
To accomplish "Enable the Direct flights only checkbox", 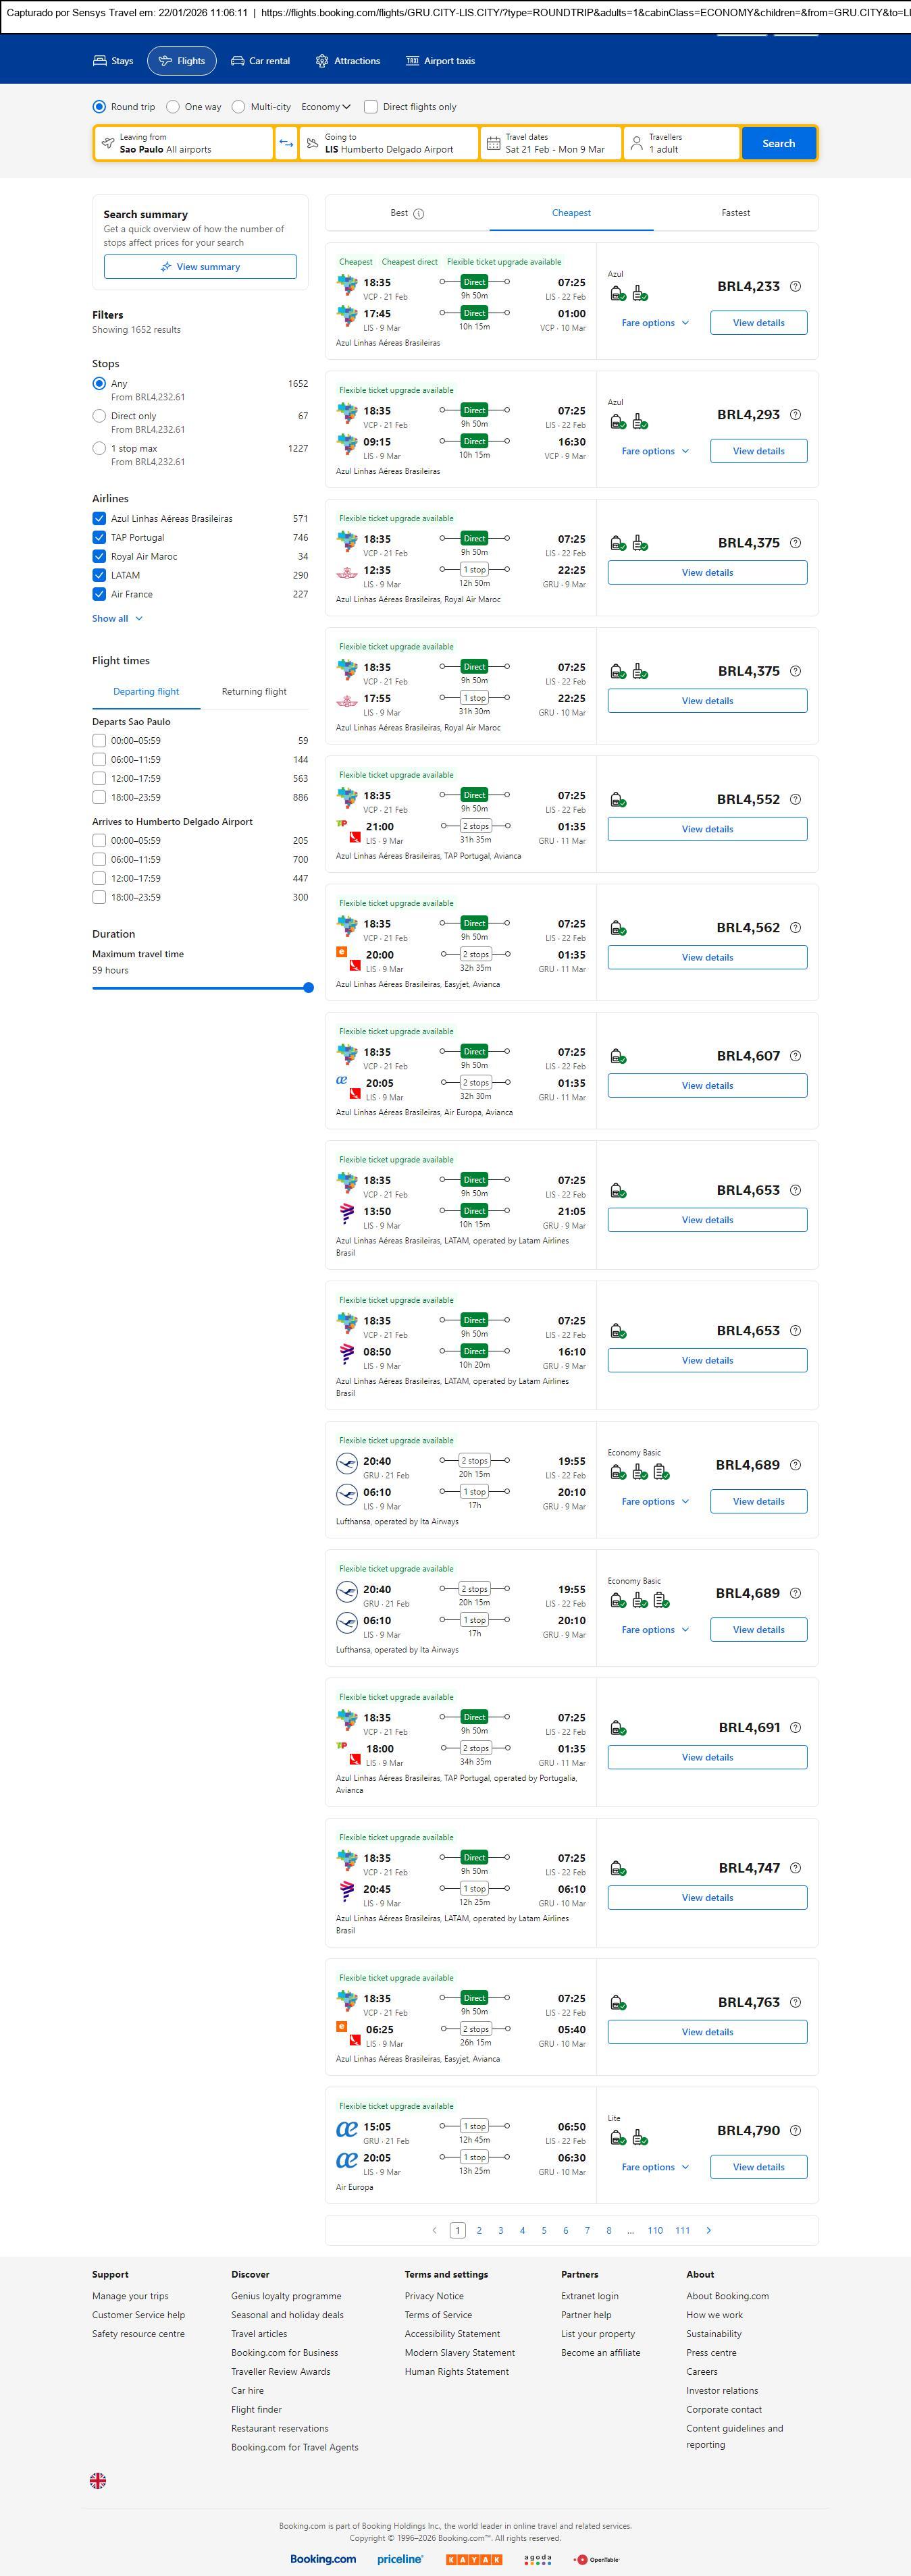I will coord(371,107).
